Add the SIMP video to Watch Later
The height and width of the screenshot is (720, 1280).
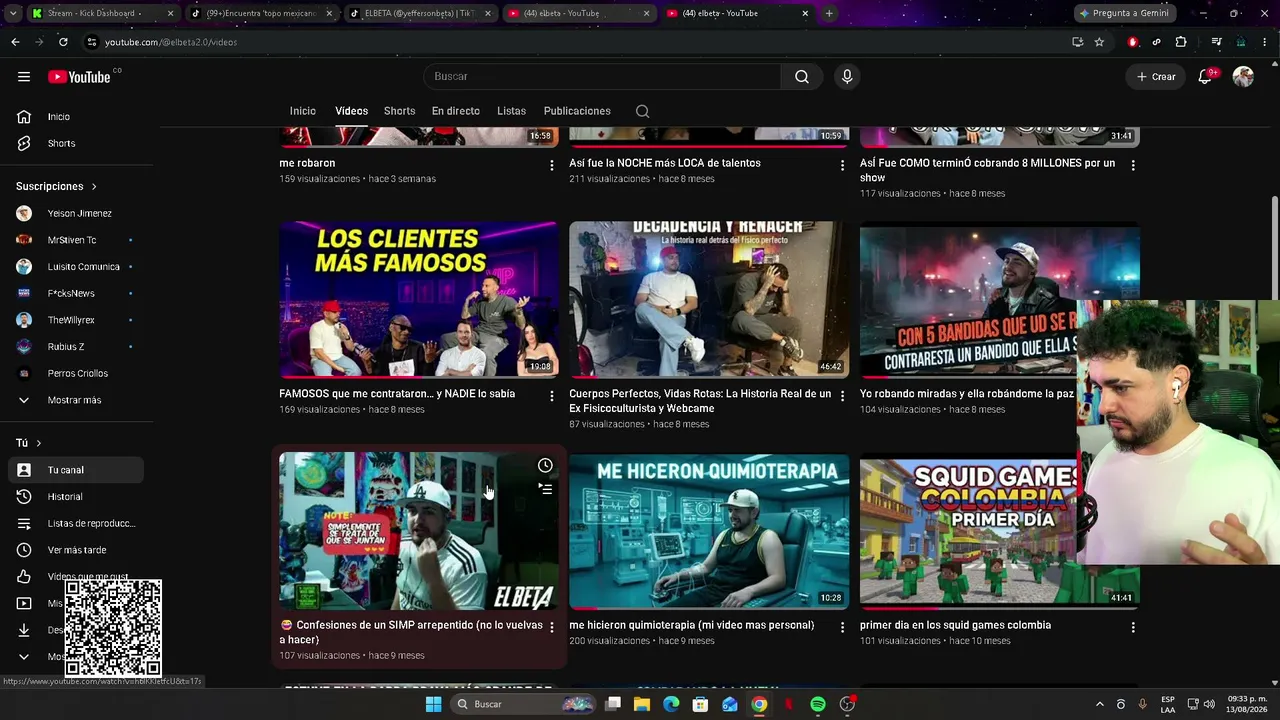(x=545, y=466)
